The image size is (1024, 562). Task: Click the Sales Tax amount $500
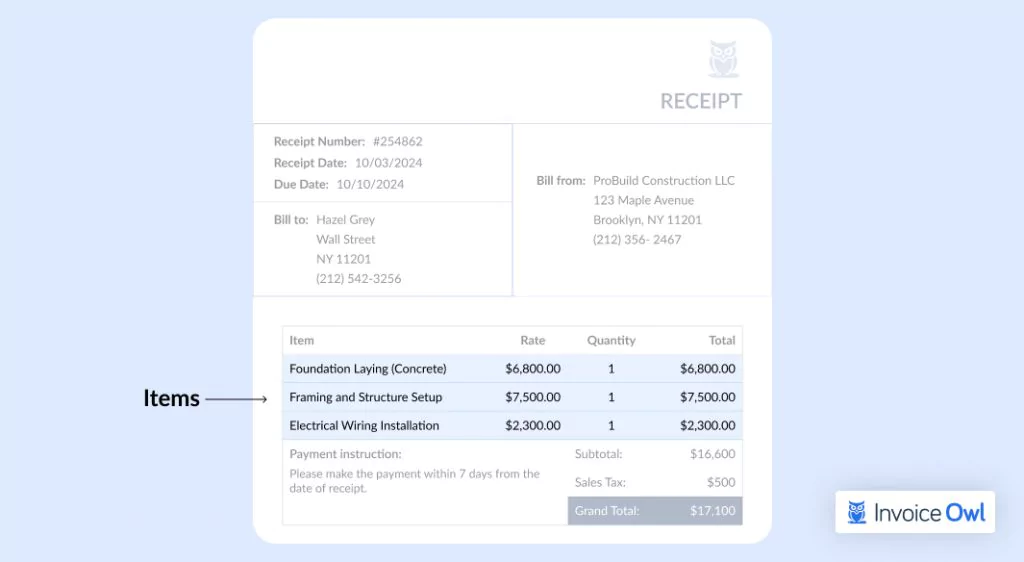coord(721,482)
